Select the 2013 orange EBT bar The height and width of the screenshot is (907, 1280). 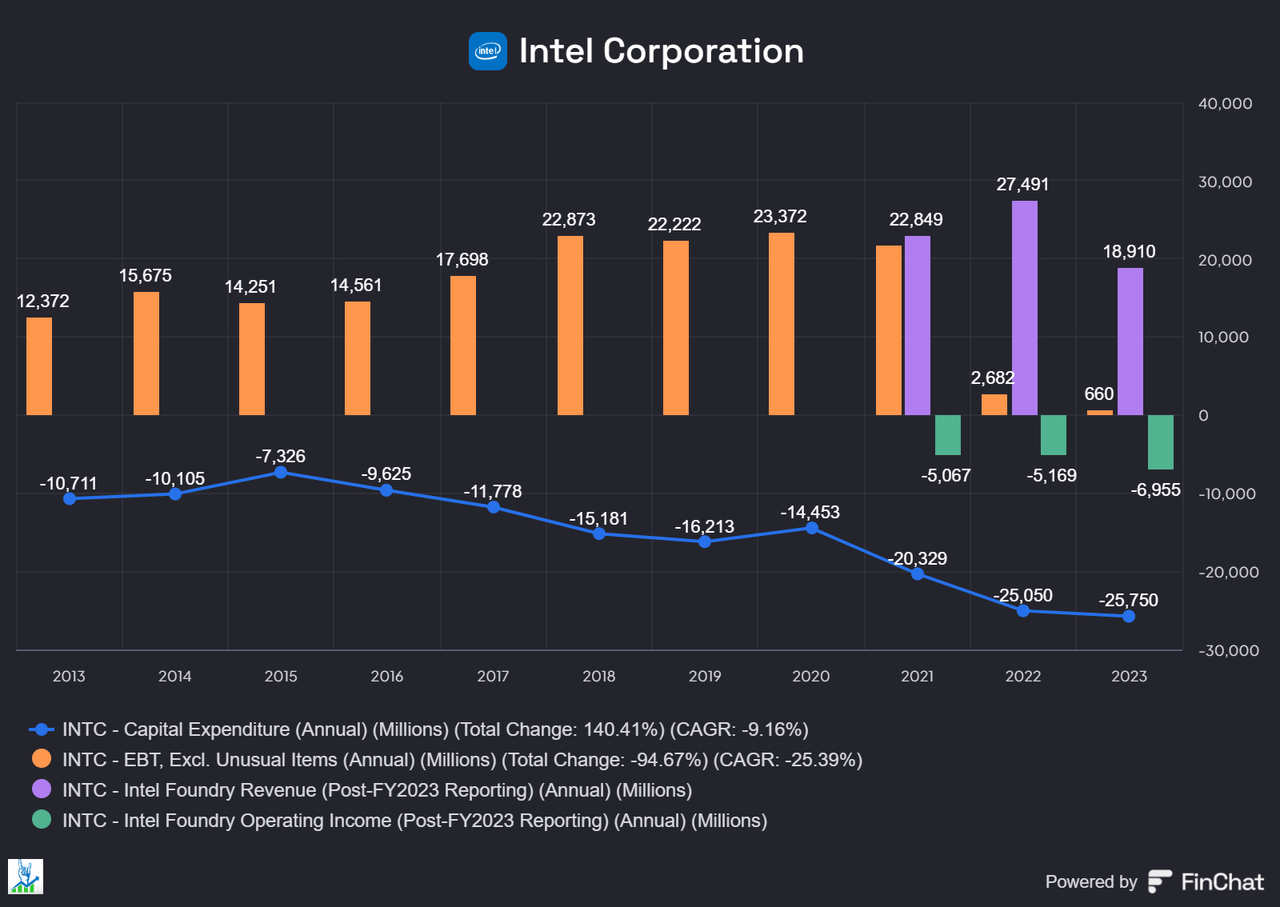(39, 366)
